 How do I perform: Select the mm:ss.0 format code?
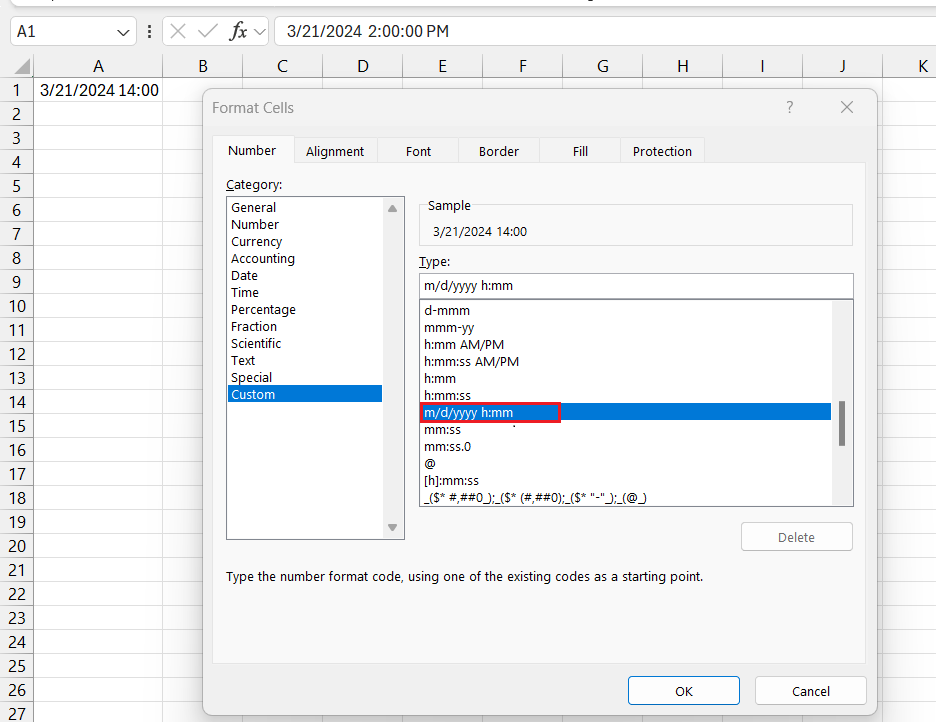[626, 446]
